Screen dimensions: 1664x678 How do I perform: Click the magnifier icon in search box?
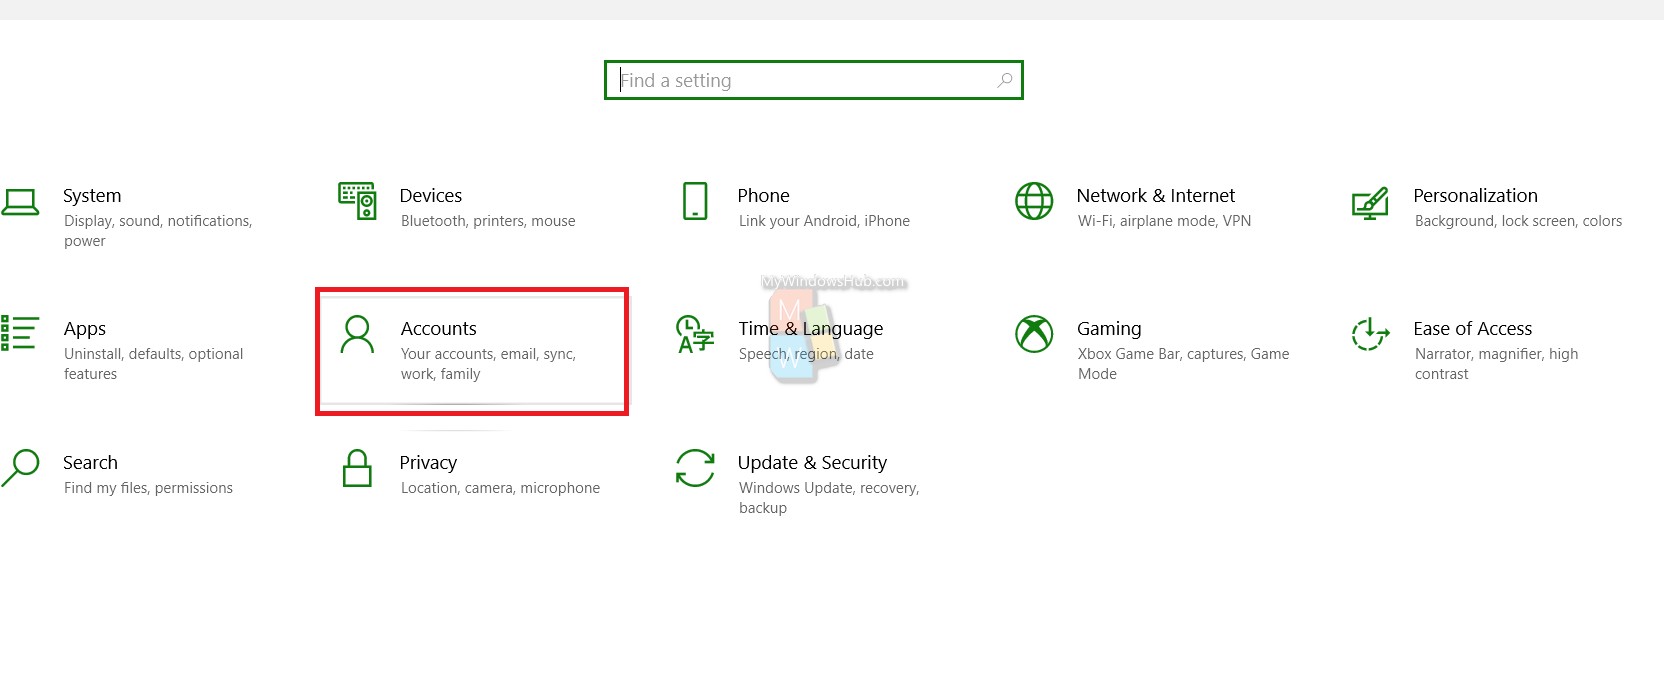[x=1005, y=80]
